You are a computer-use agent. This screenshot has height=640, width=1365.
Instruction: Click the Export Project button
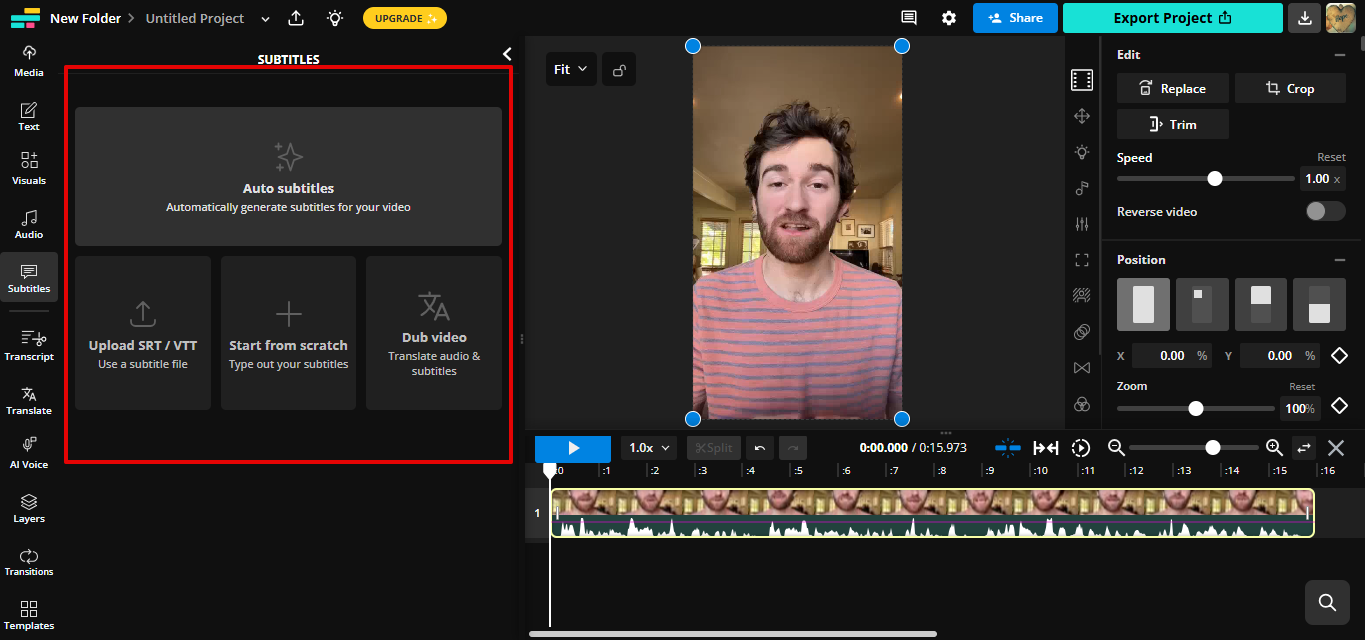coord(1172,18)
